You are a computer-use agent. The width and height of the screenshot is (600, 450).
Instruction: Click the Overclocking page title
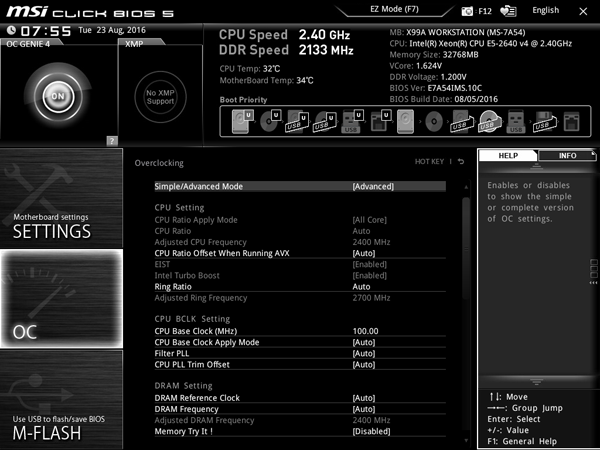tap(159, 163)
